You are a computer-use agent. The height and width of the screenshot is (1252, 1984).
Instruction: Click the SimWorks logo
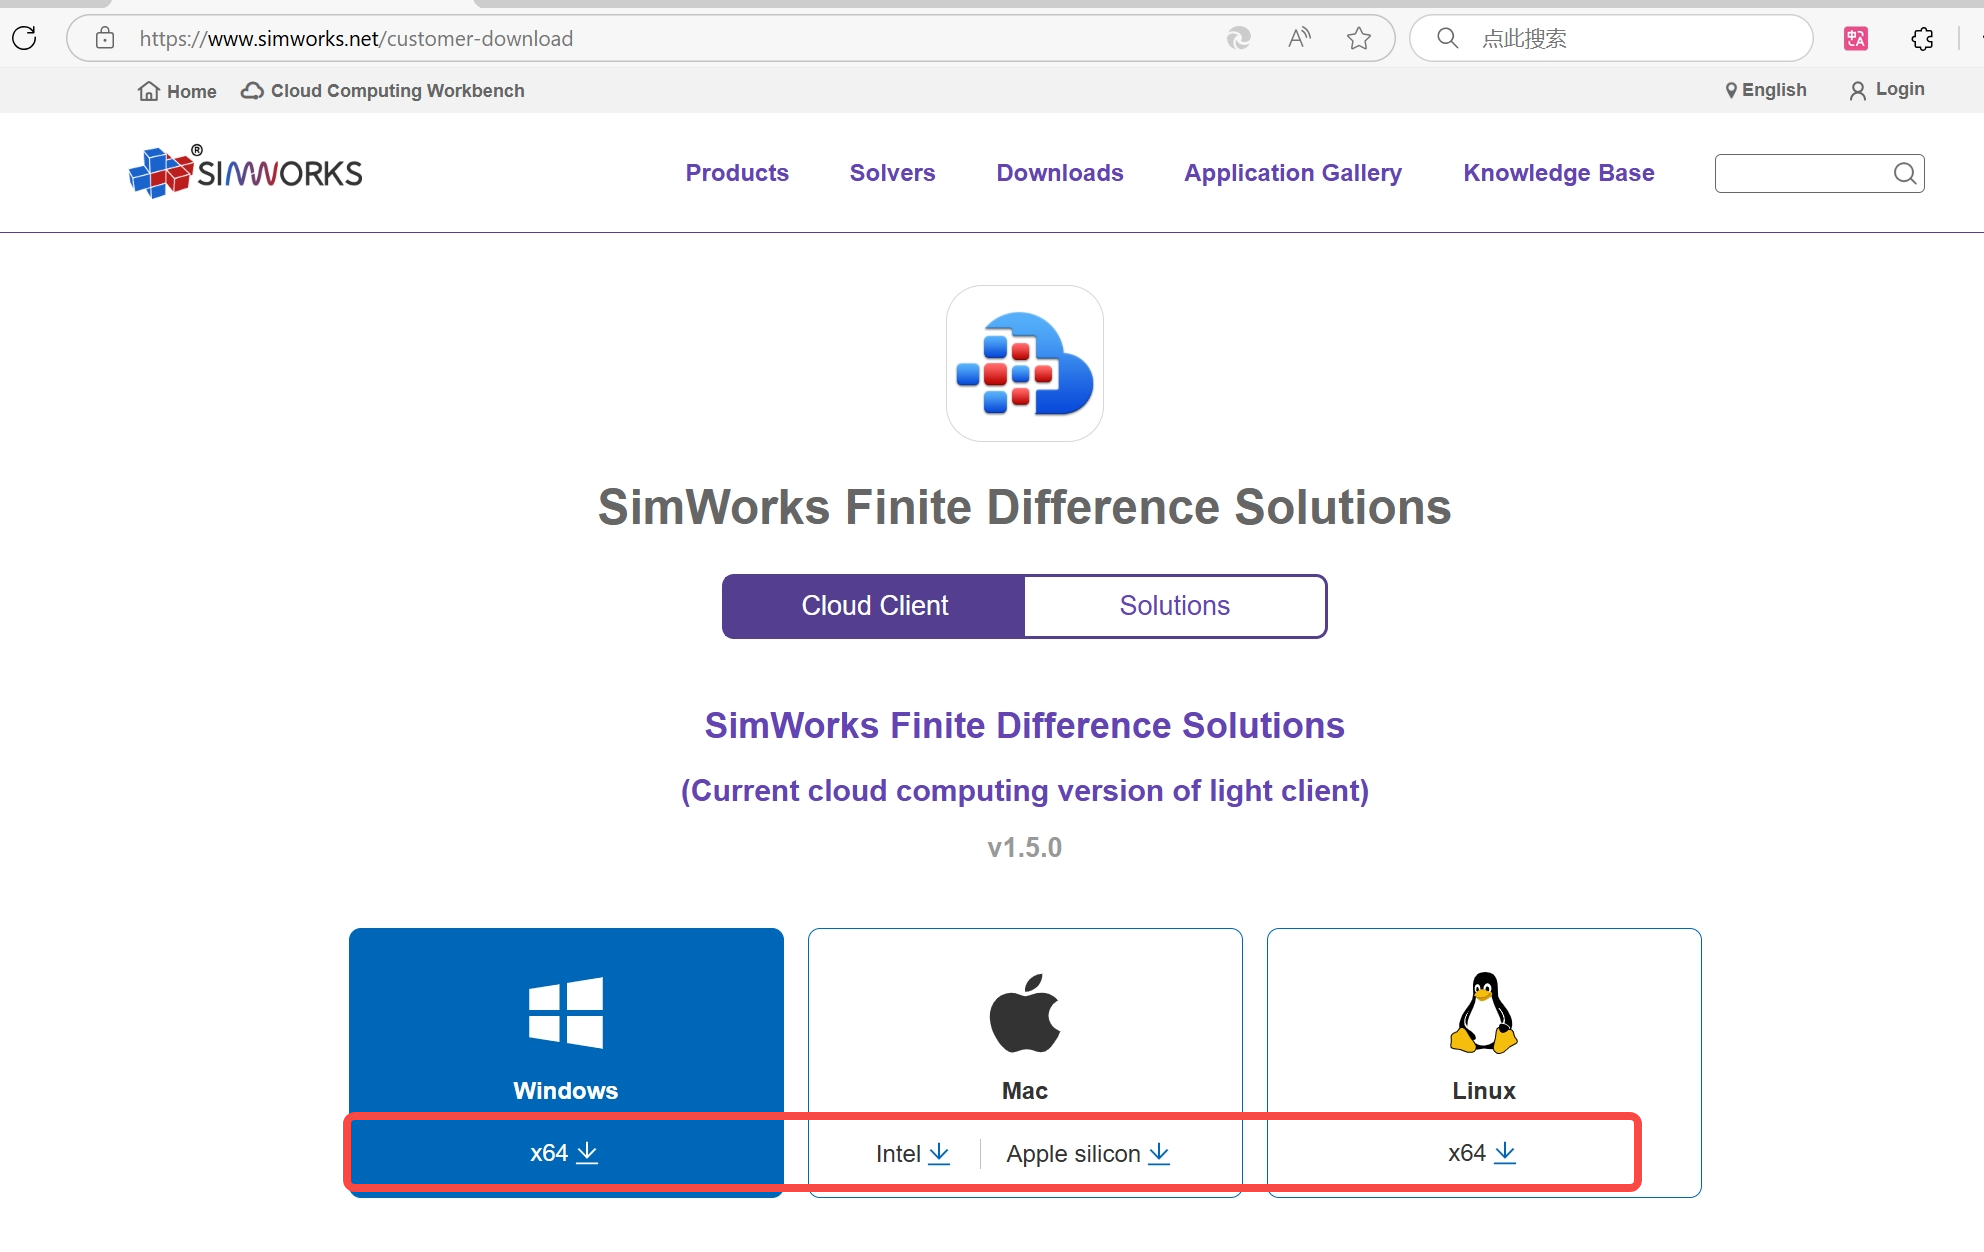(245, 172)
